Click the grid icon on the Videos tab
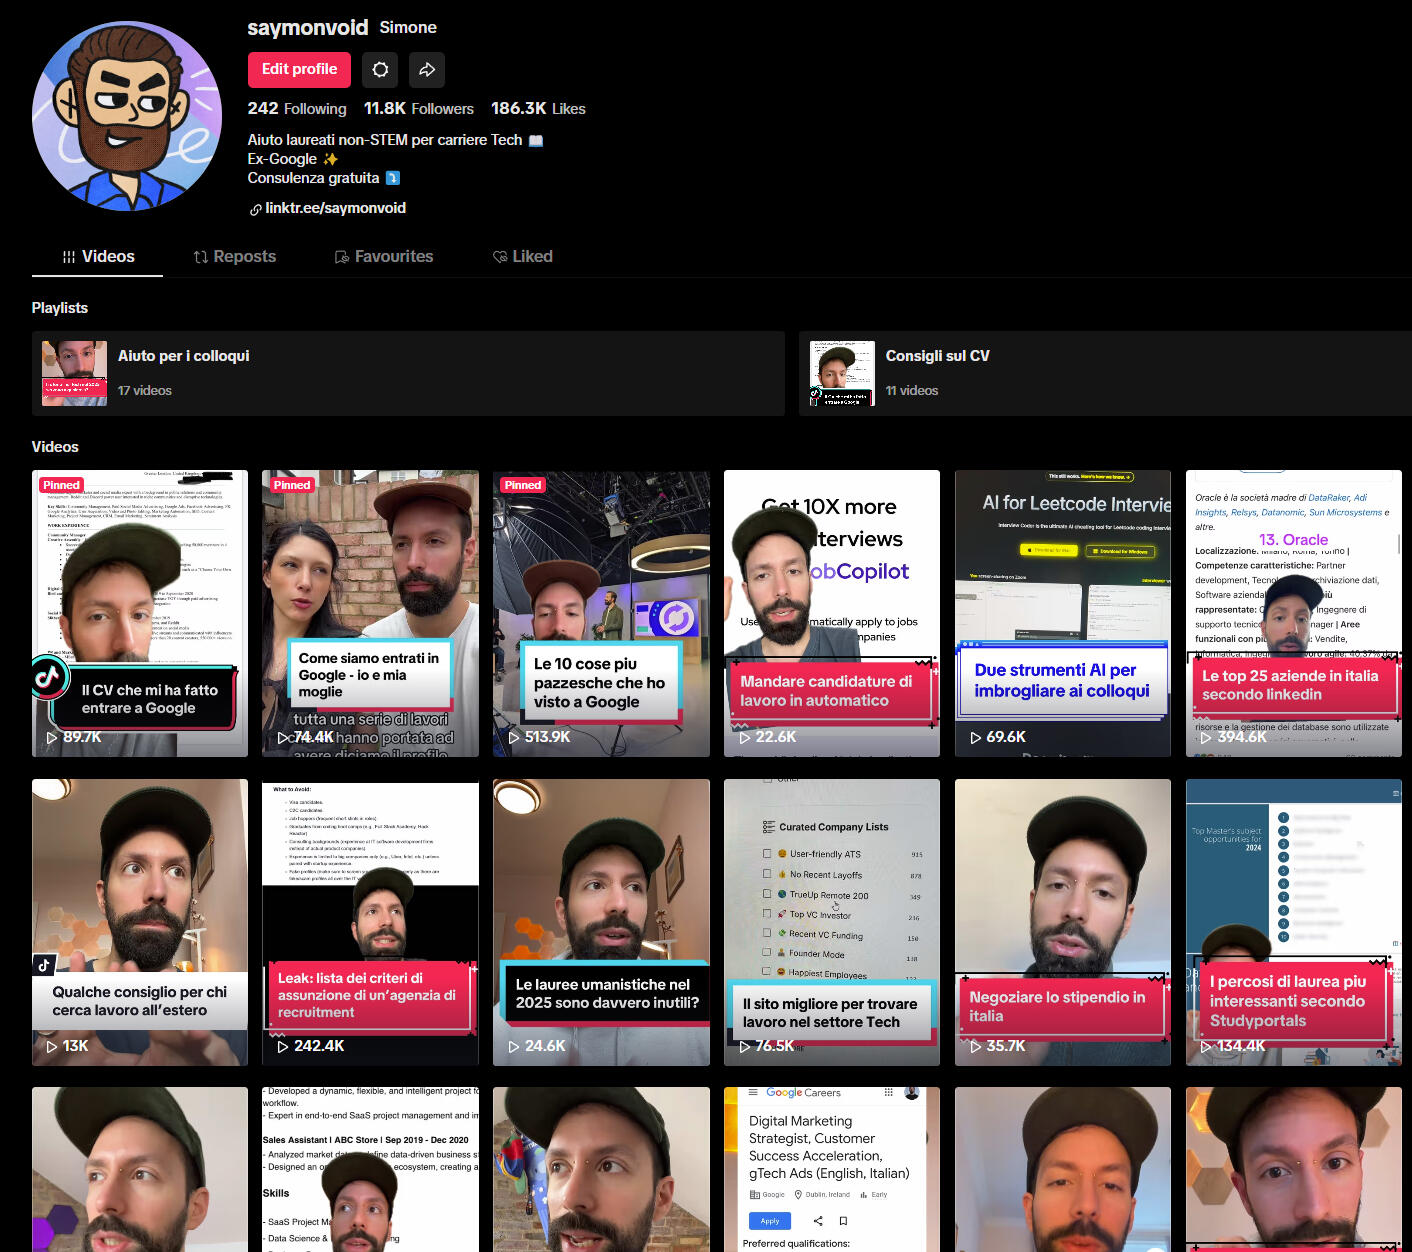Screen dimensions: 1412x1252 click(67, 256)
